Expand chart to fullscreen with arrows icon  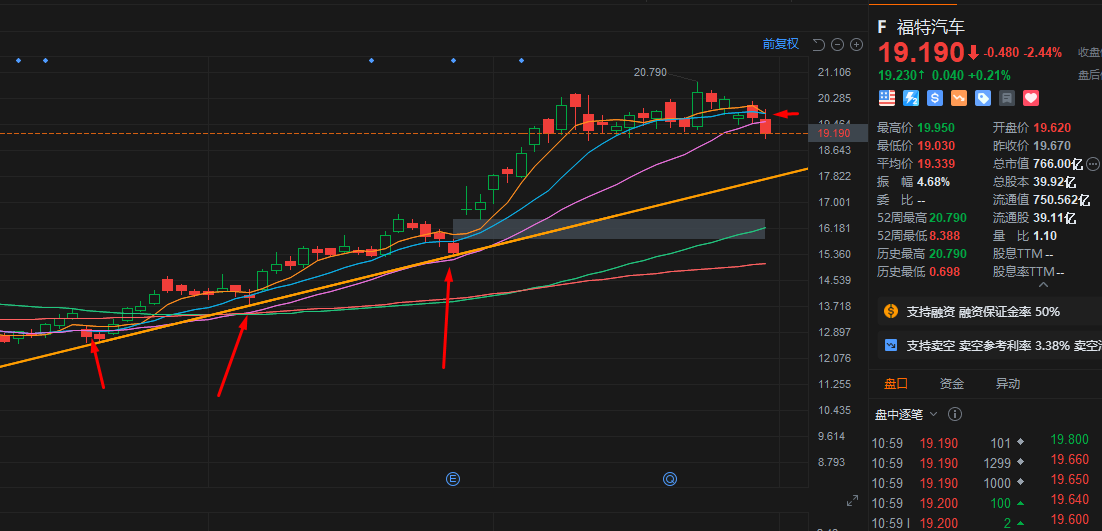tap(853, 502)
